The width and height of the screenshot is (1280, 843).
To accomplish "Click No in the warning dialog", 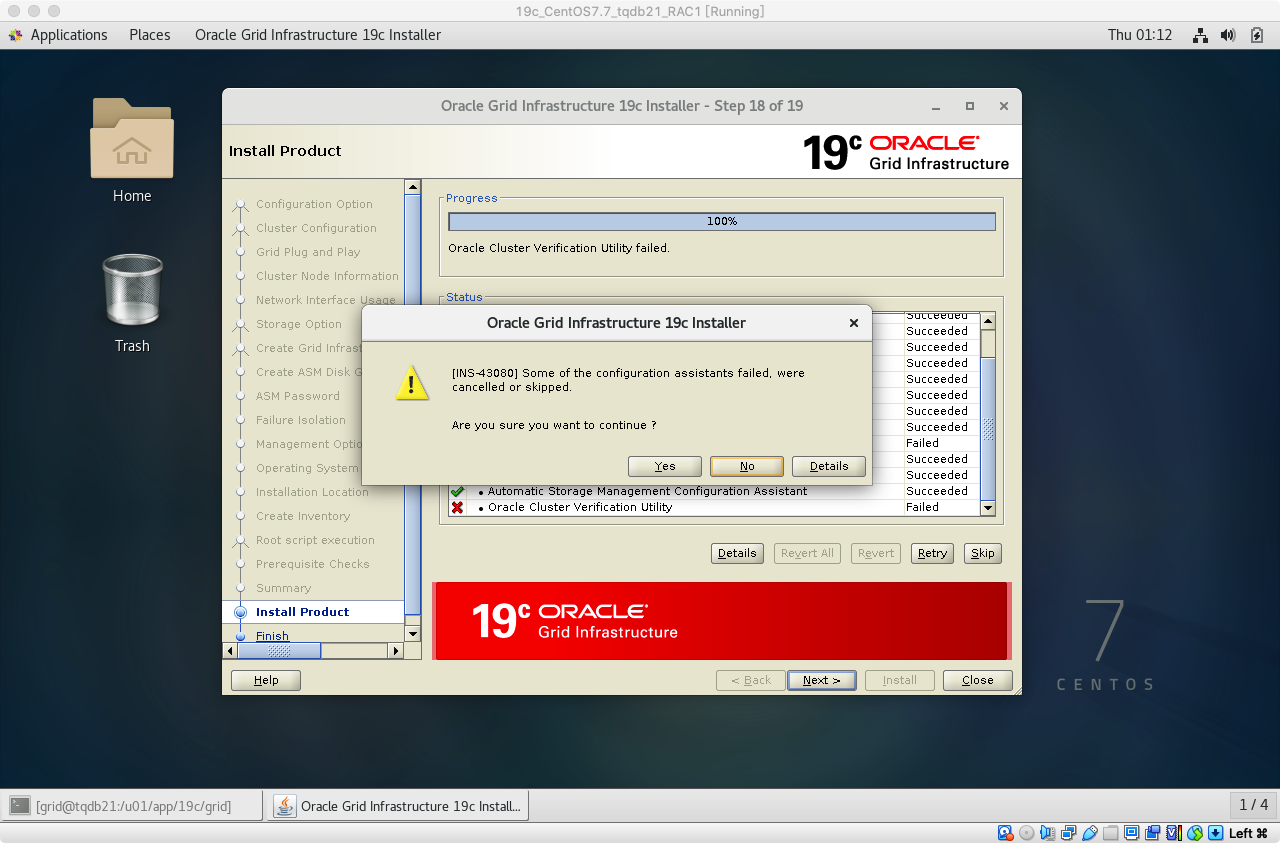I will pos(747,466).
